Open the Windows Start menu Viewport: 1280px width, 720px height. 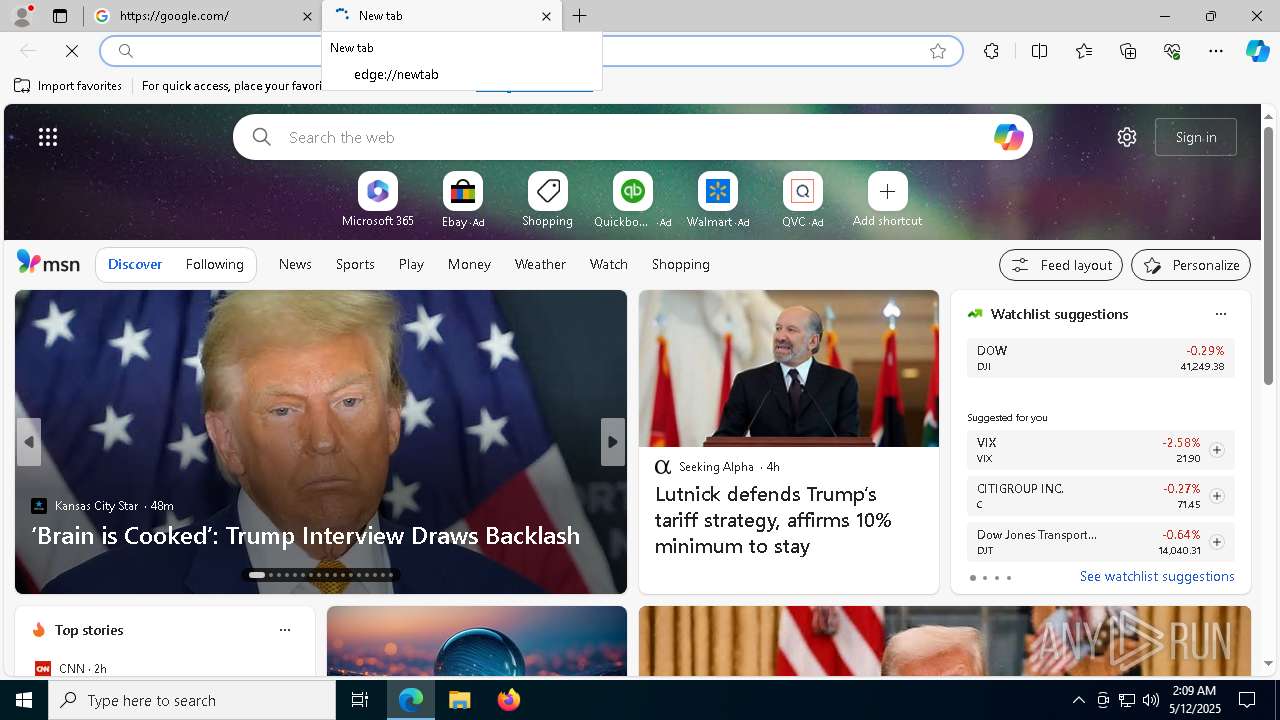24,700
